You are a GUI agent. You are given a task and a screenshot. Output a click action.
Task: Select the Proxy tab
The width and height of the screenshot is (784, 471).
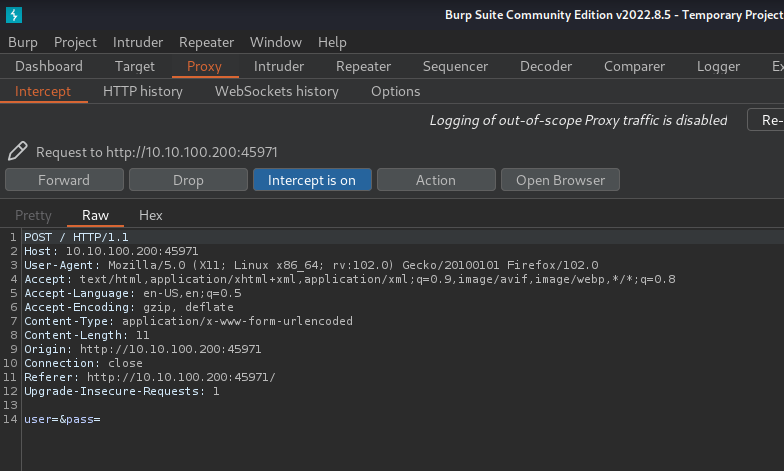tap(204, 66)
